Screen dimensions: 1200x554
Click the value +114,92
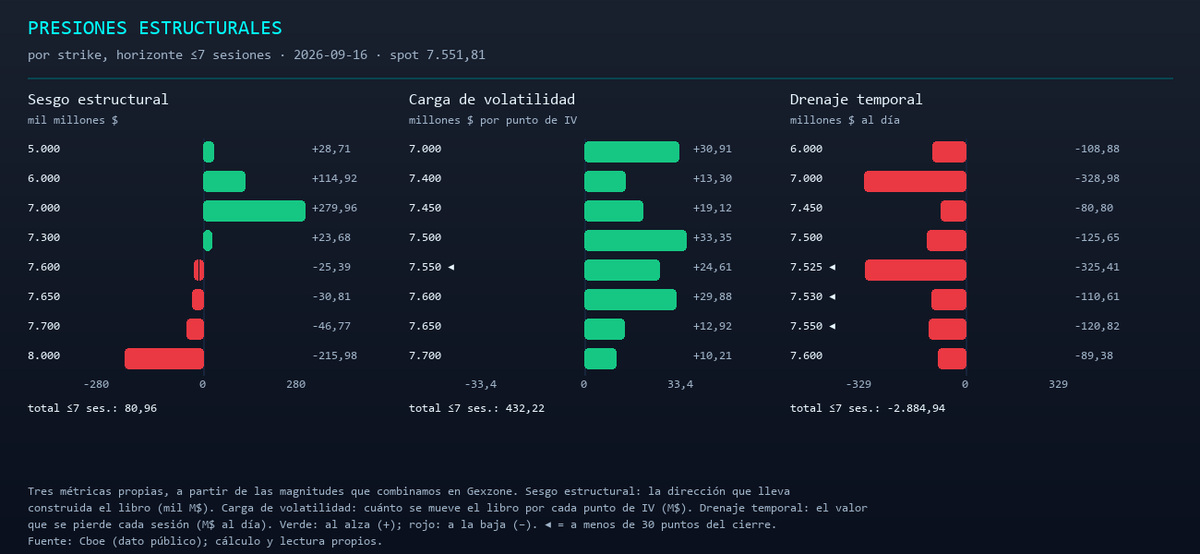334,179
